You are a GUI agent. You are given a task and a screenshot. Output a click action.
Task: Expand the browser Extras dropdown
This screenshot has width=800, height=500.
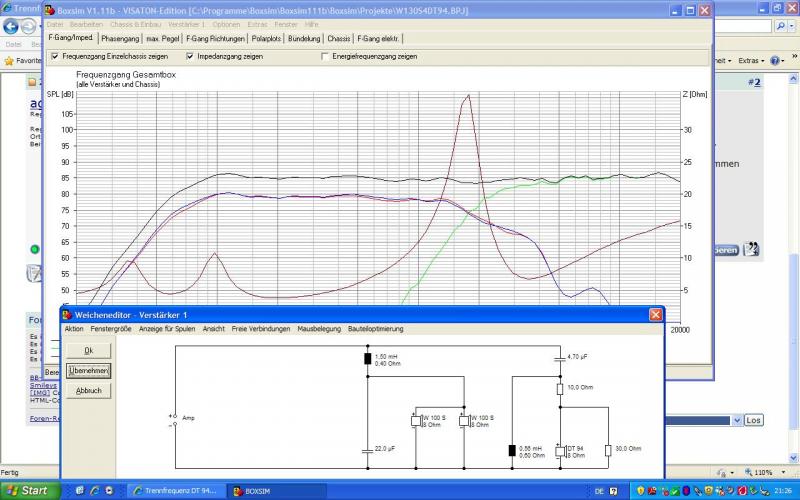752,61
